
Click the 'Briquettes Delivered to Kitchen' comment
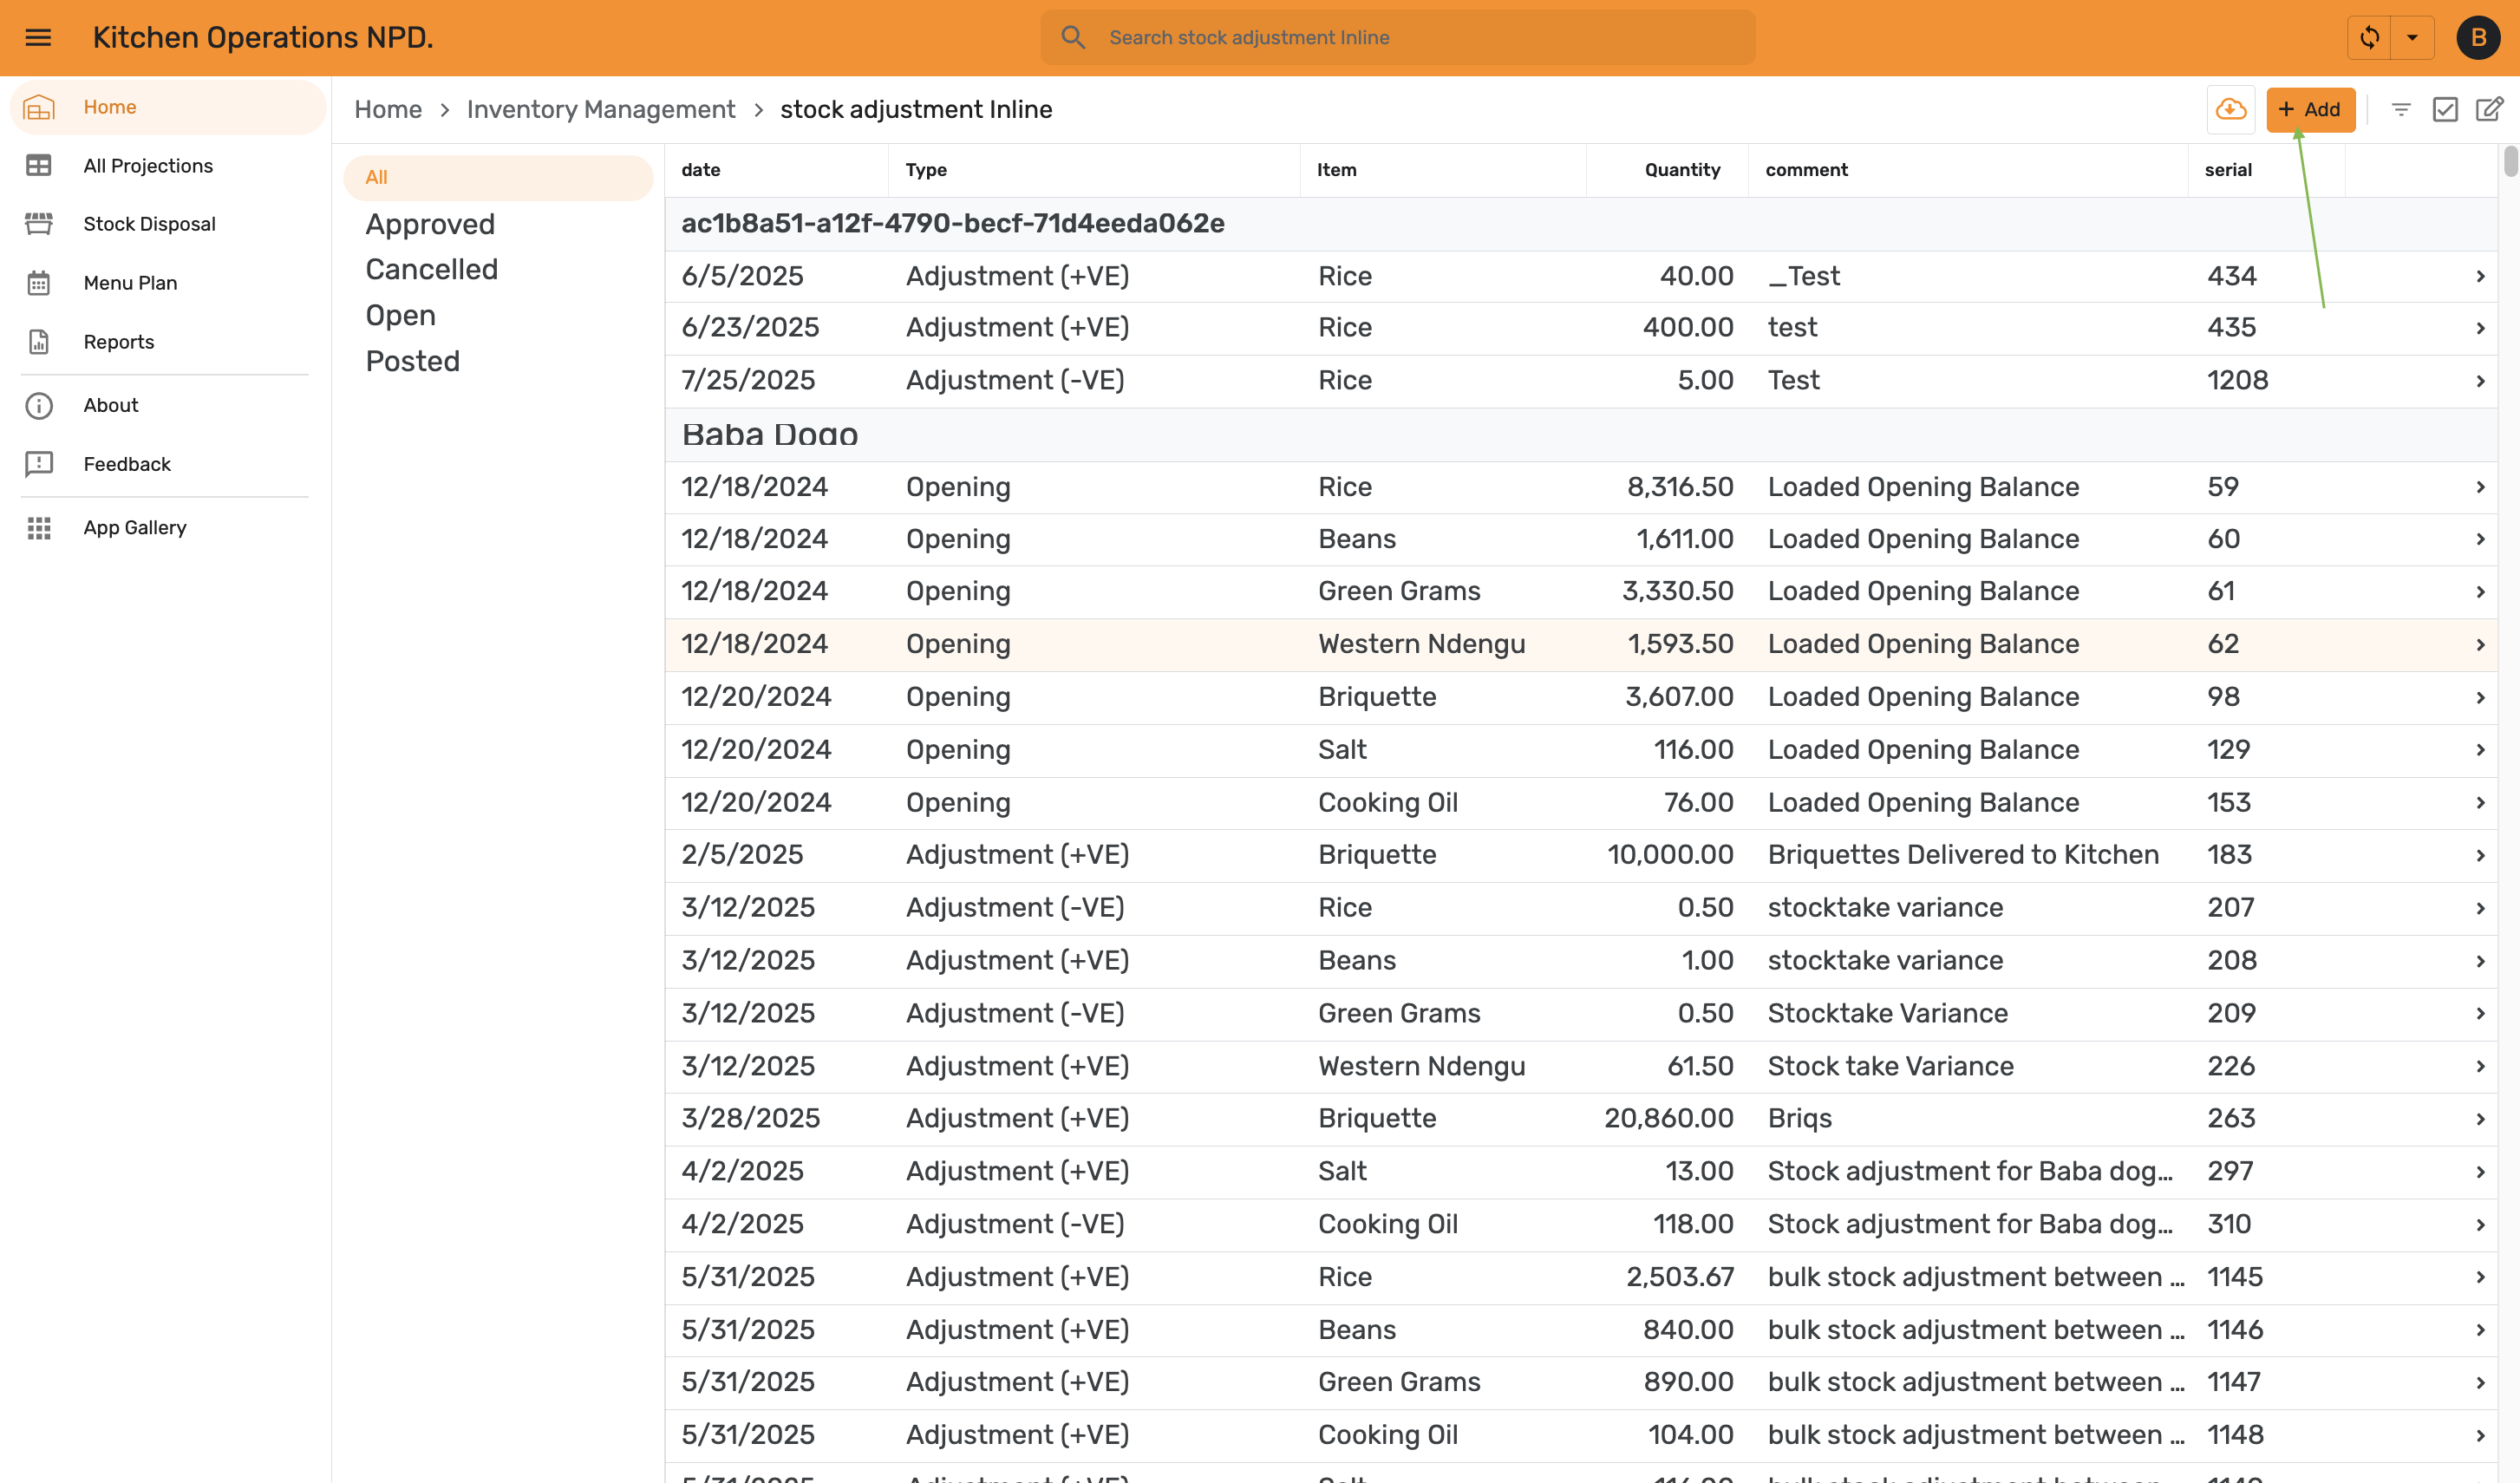click(1962, 855)
